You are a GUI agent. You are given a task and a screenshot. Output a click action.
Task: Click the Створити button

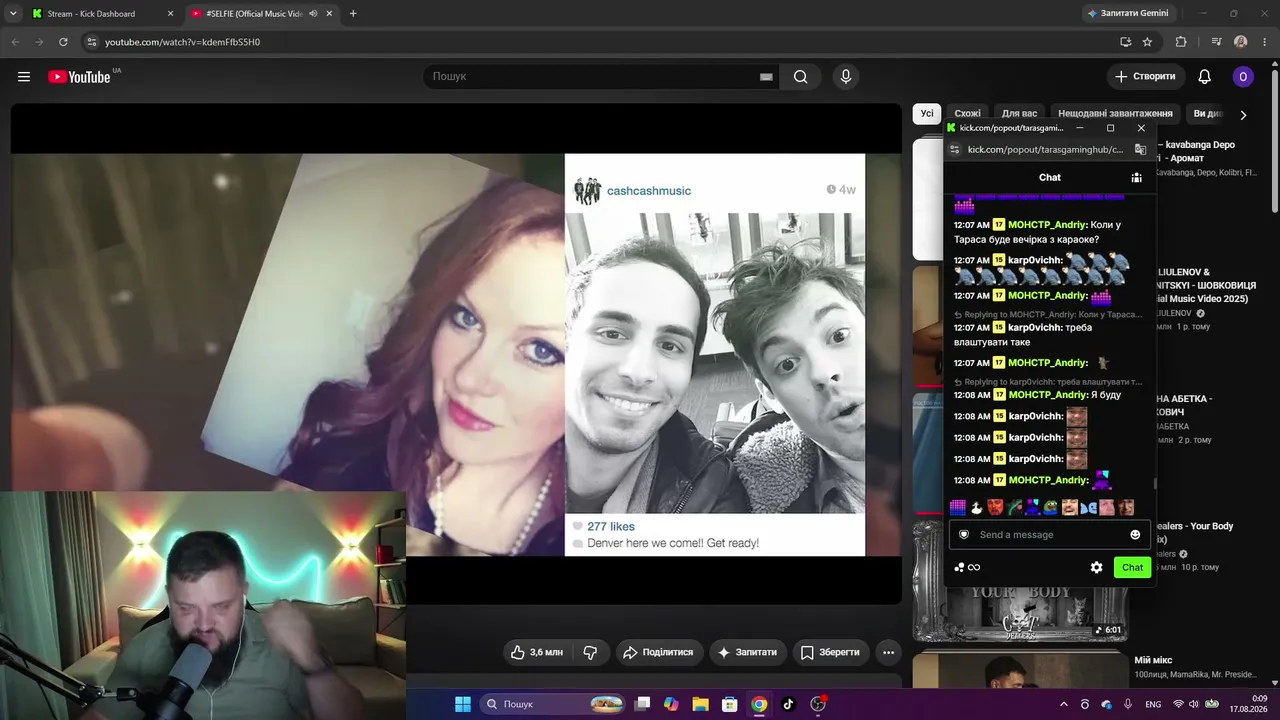(1146, 77)
